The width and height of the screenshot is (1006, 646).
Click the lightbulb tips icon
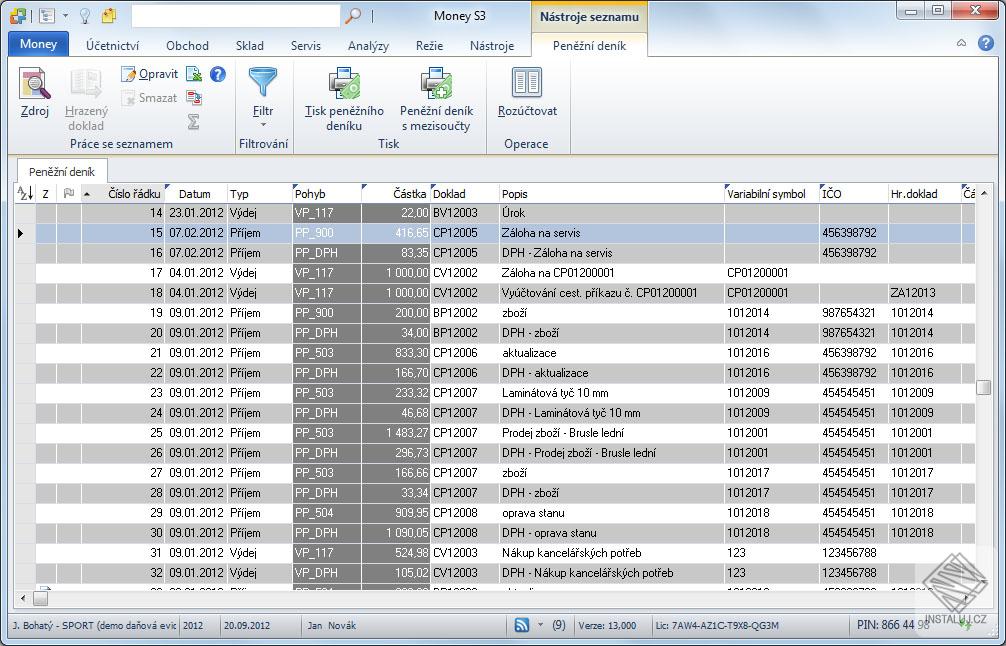pos(85,16)
